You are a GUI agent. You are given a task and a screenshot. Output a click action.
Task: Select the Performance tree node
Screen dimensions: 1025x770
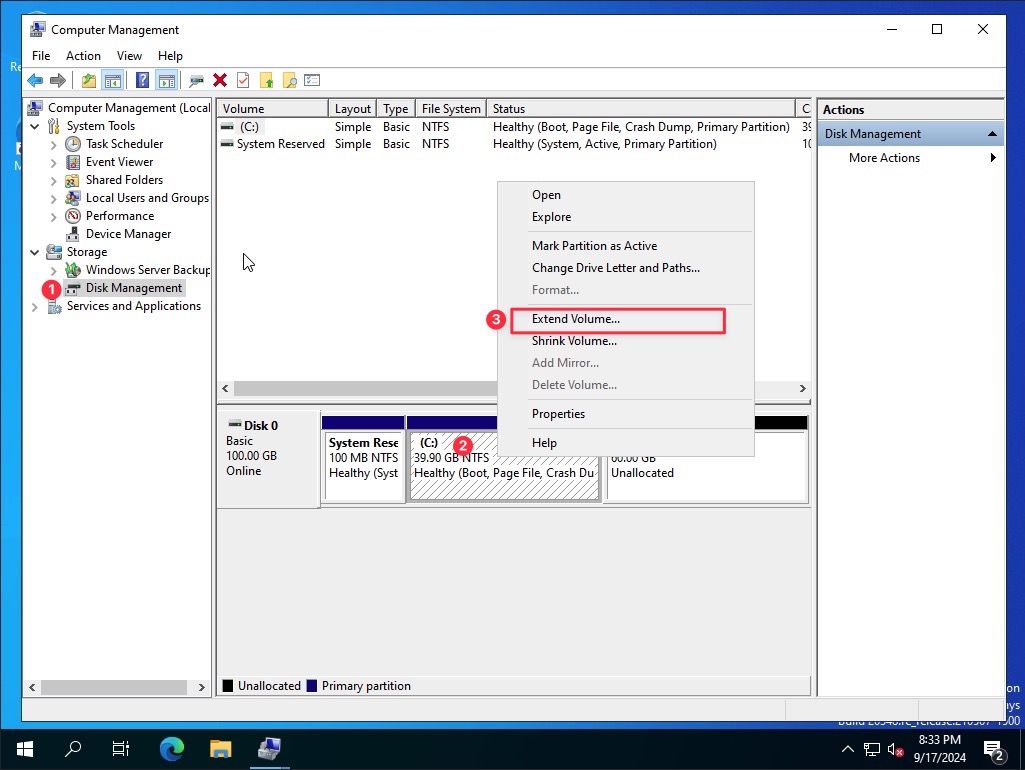pyautogui.click(x=120, y=216)
